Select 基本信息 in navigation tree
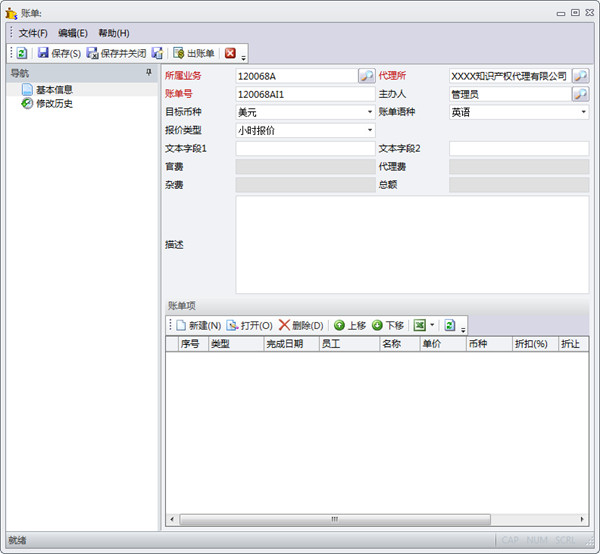This screenshot has height=554, width=600. [54, 90]
